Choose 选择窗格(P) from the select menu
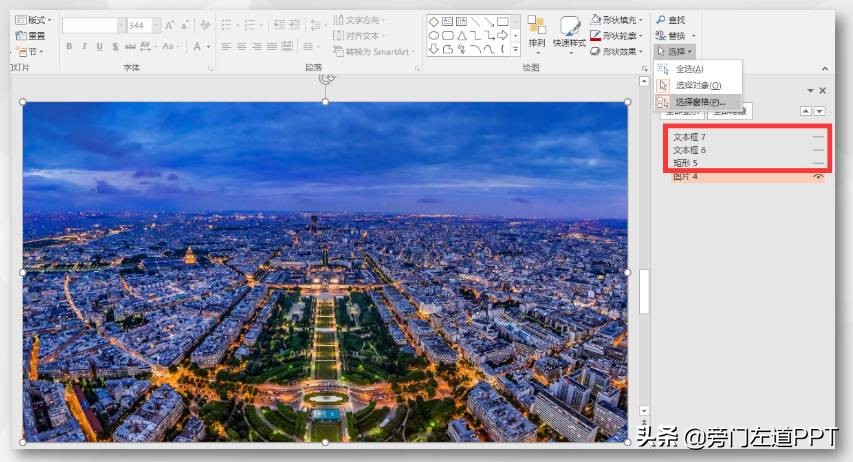 pos(699,101)
